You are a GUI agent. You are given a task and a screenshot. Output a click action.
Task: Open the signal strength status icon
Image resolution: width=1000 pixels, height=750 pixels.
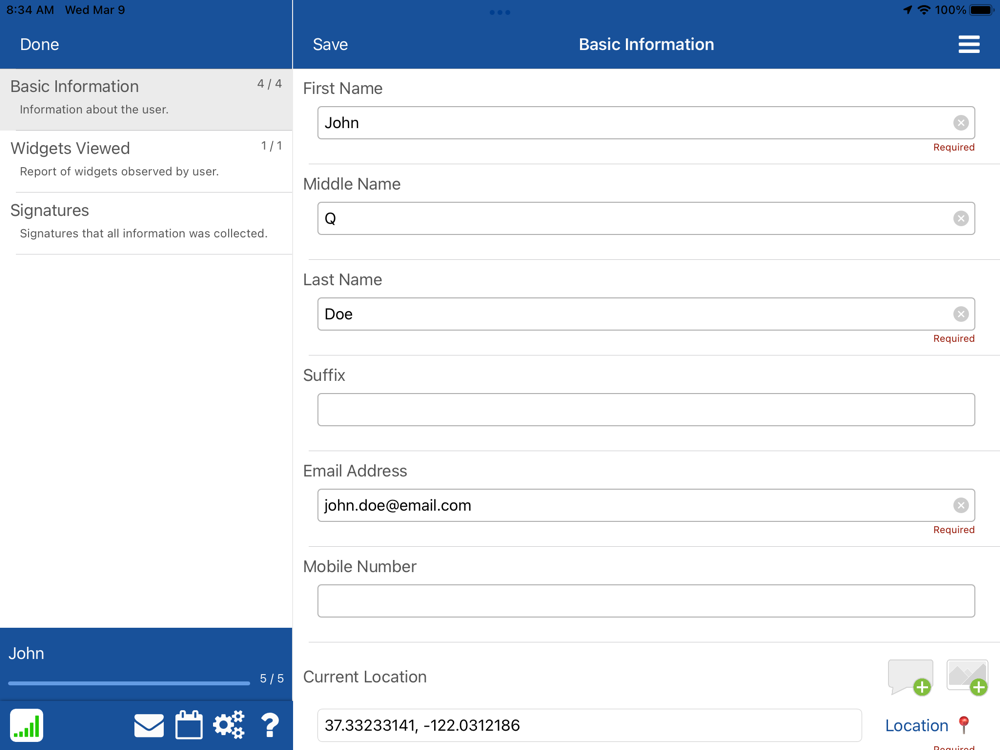click(27, 725)
